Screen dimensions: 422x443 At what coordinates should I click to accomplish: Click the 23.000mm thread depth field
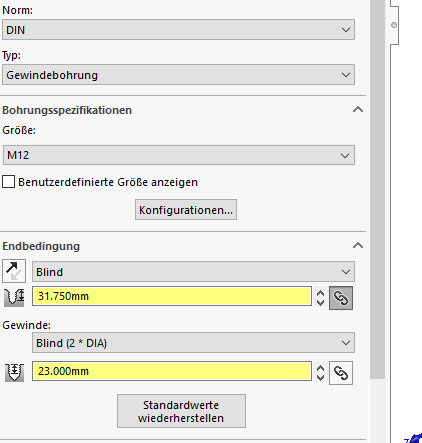(172, 371)
